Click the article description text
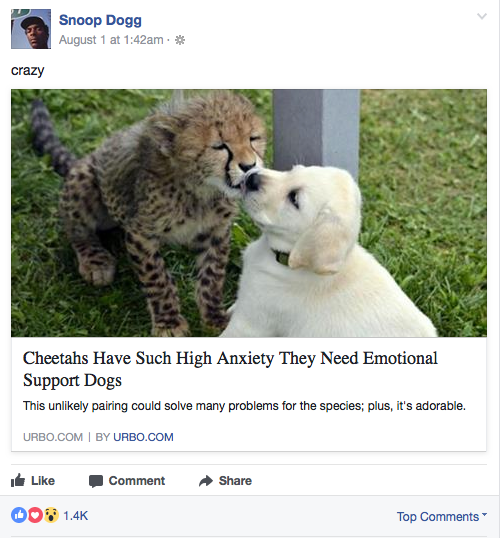Screen dimensions: 500x538 (244, 406)
